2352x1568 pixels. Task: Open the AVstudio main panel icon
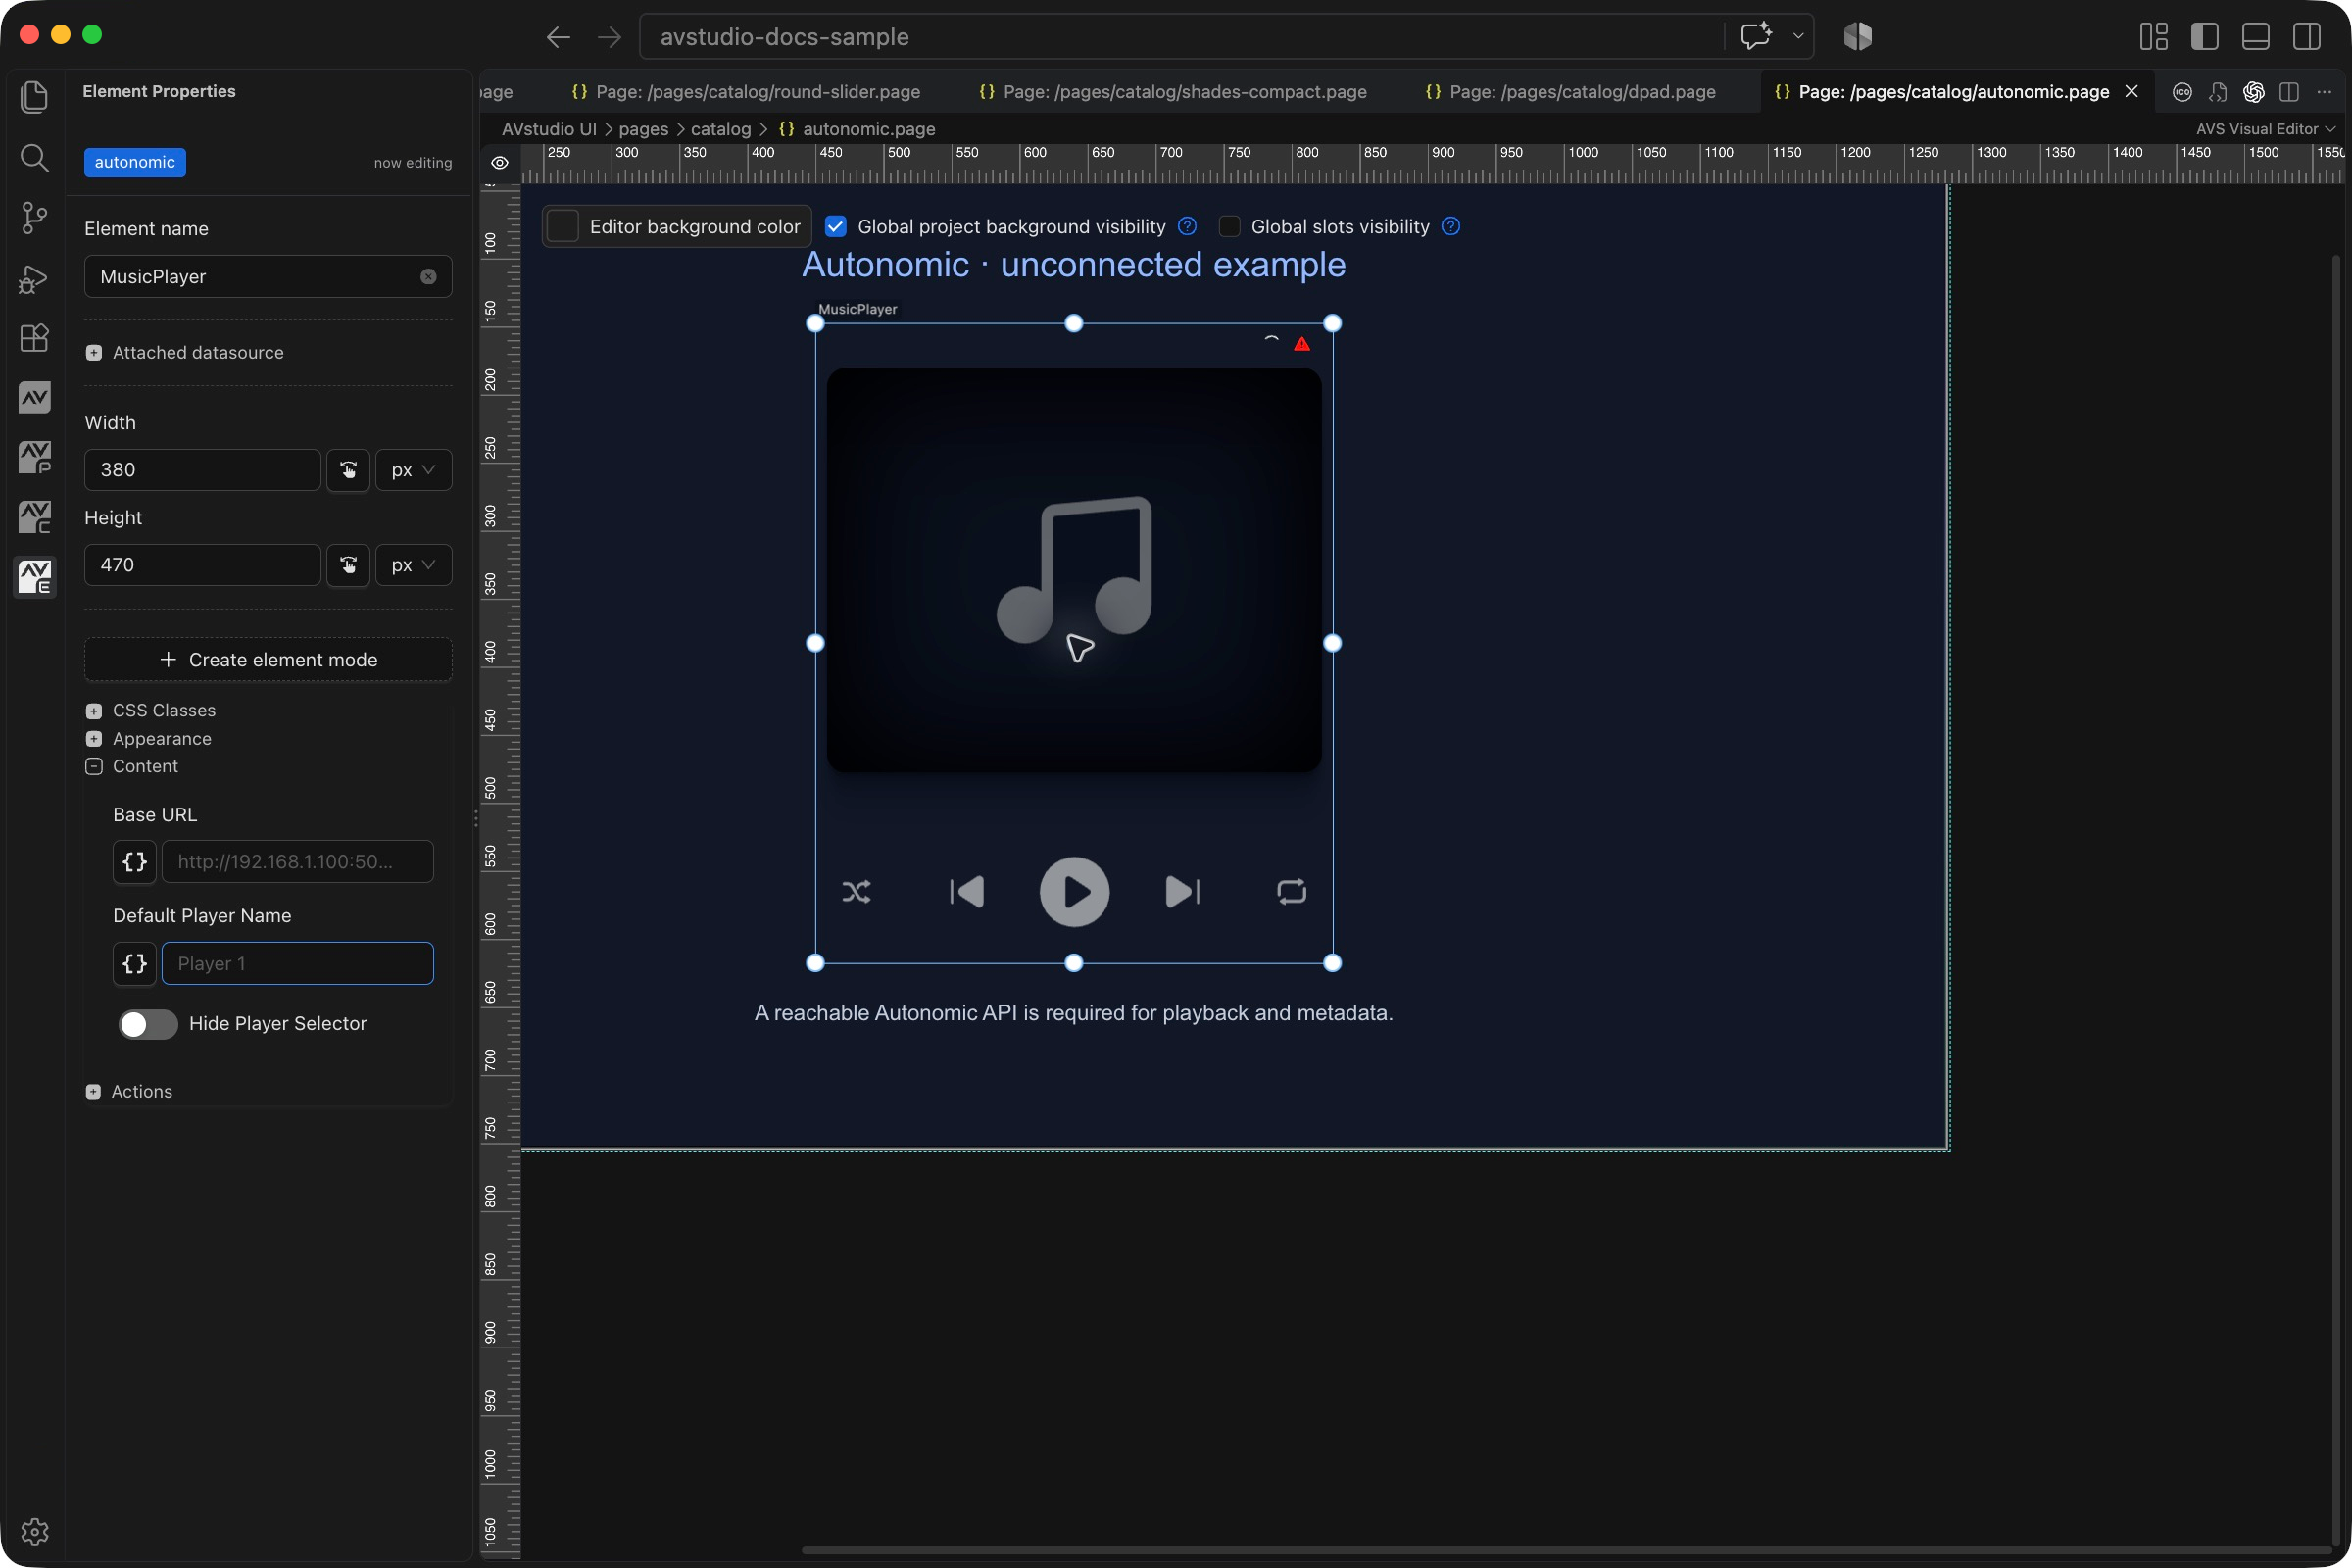[34, 398]
